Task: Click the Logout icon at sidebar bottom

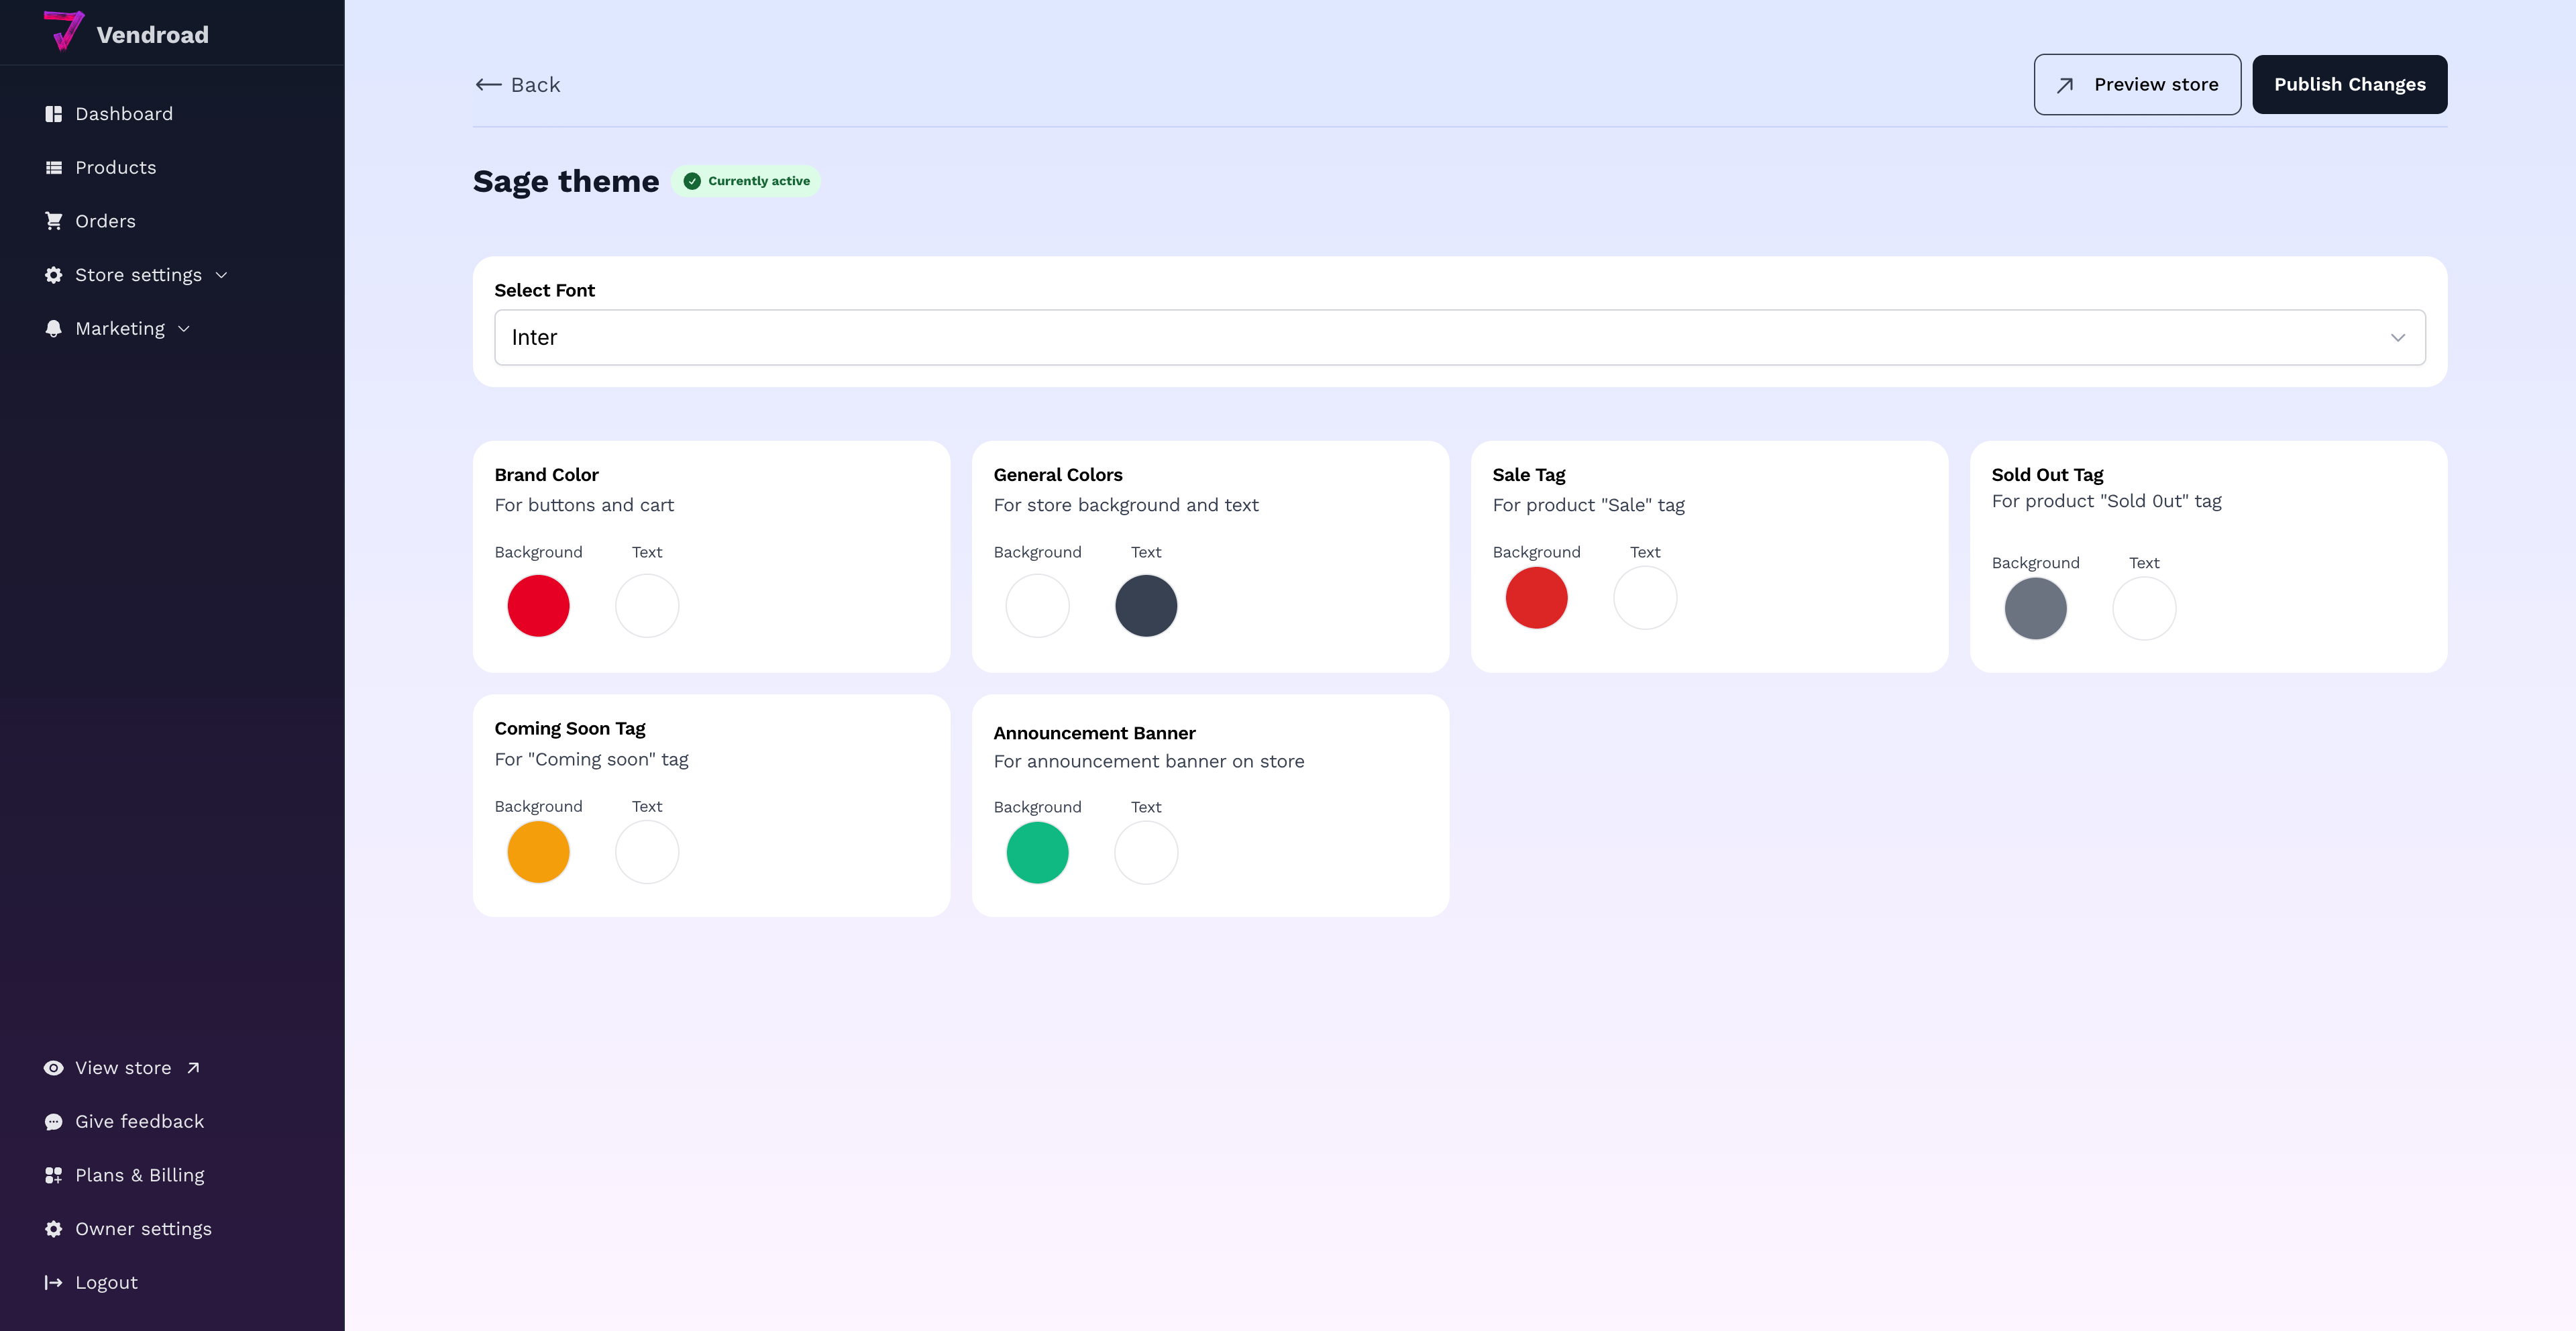Action: (x=54, y=1282)
